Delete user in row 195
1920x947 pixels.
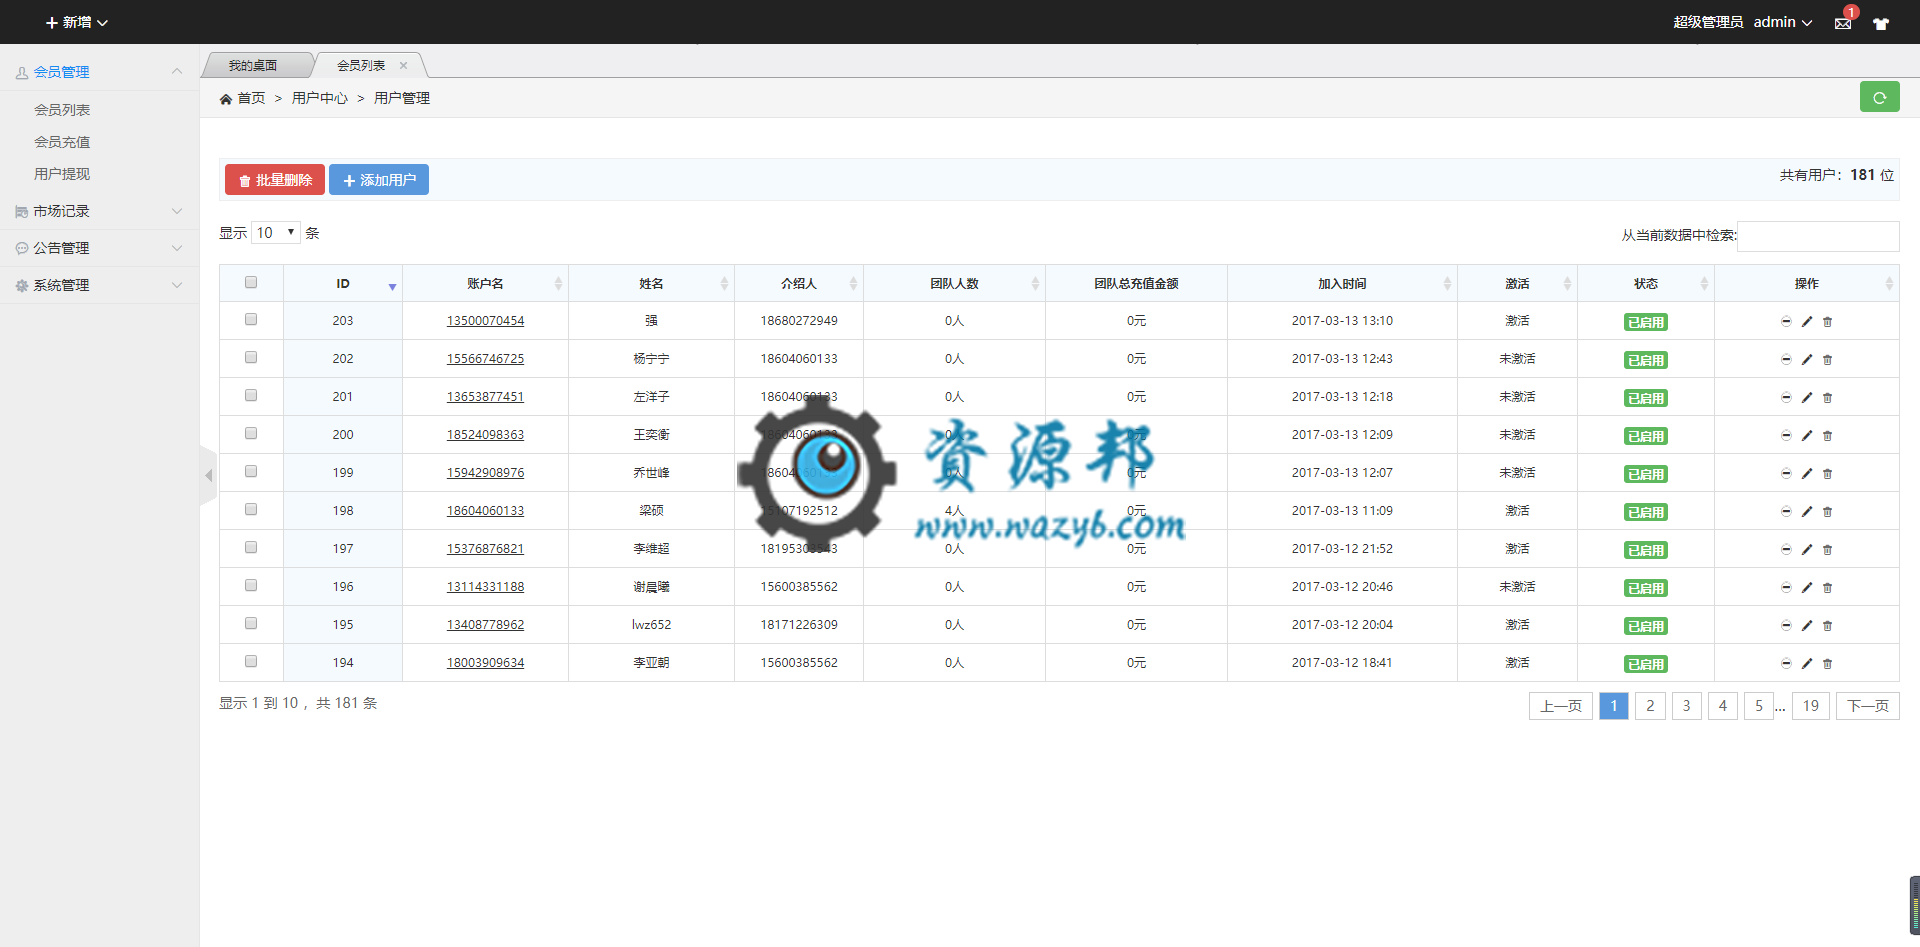(x=1827, y=626)
